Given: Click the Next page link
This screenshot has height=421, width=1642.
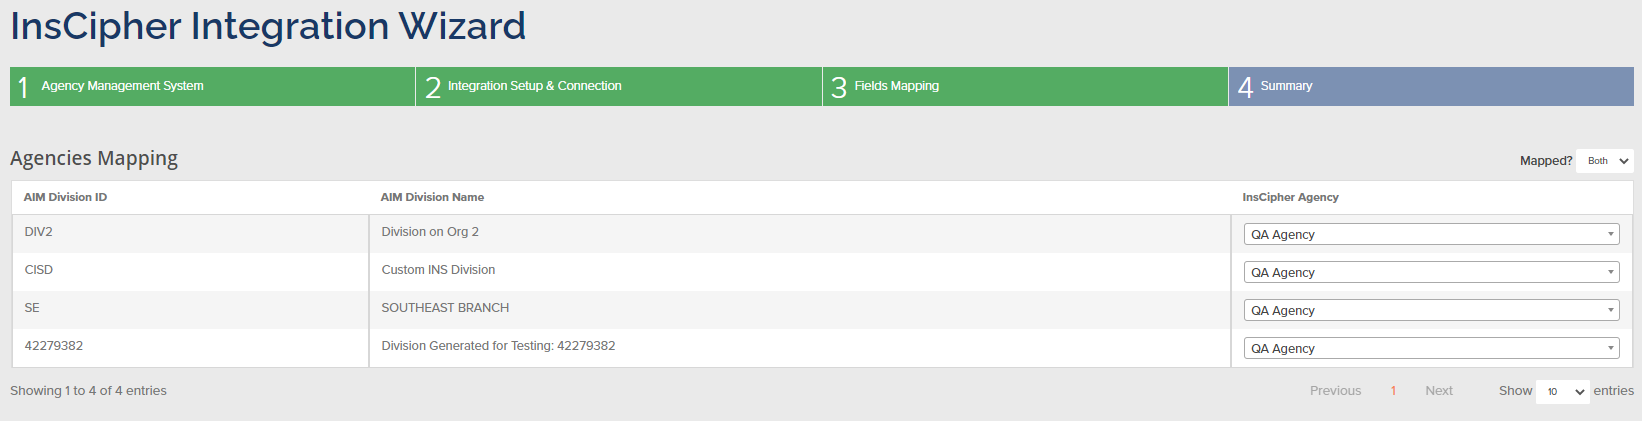Looking at the screenshot, I should click(1438, 391).
